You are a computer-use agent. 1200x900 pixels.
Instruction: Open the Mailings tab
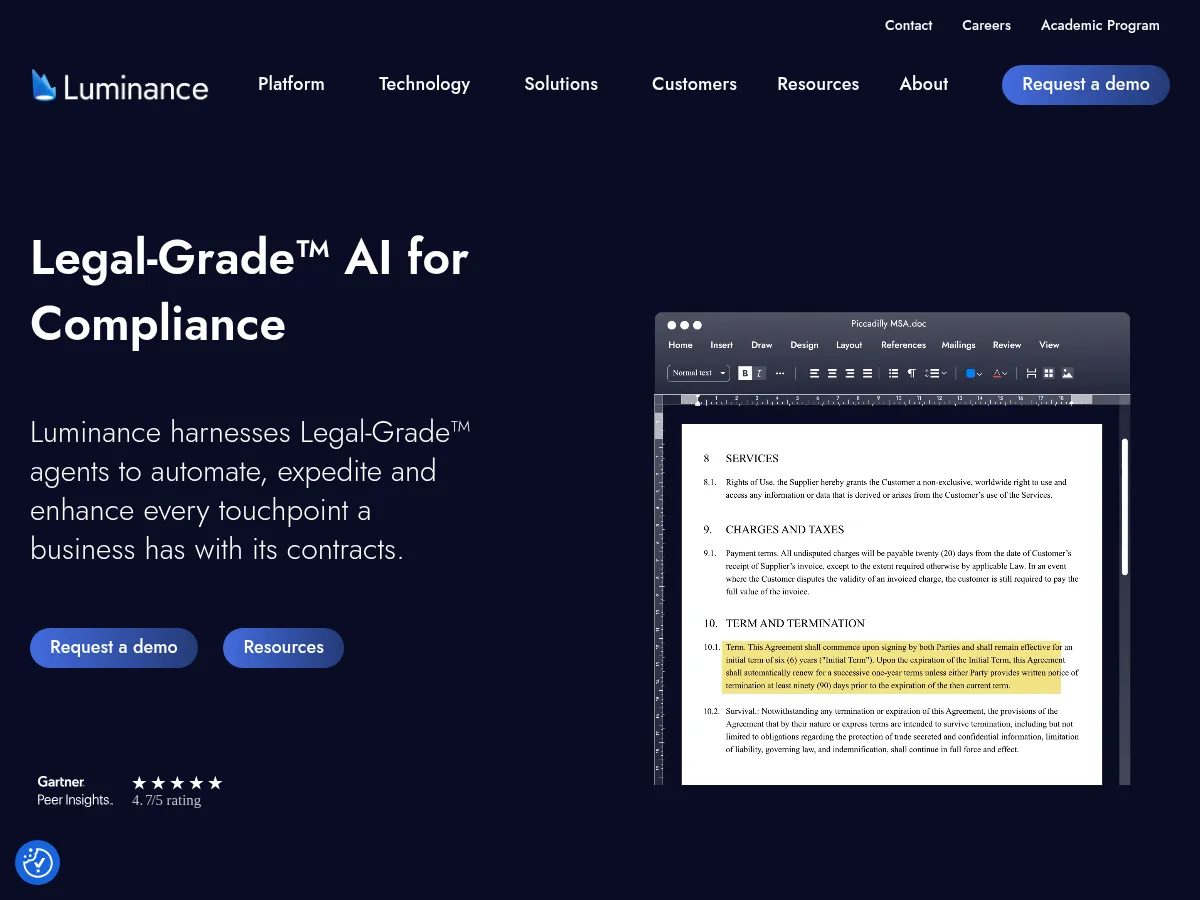tap(958, 344)
